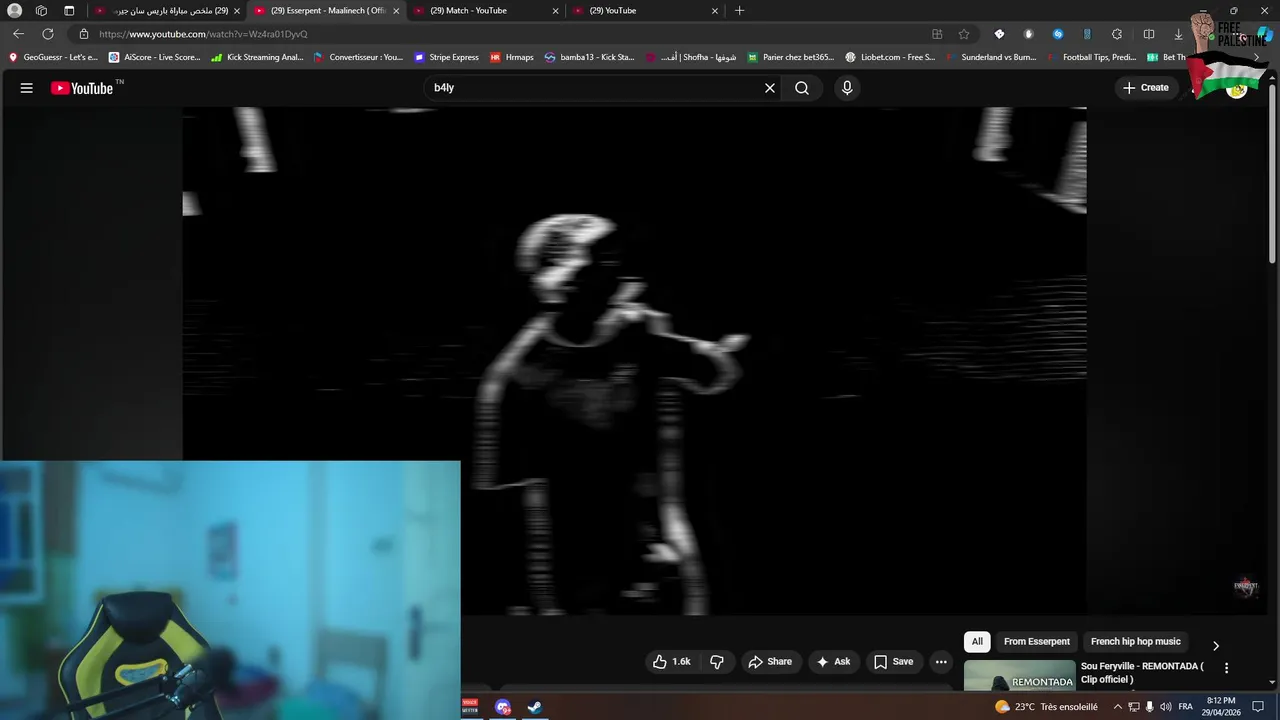Screen dimensions: 1280x720
Task: Click the address bar URL
Action: [x=203, y=34]
